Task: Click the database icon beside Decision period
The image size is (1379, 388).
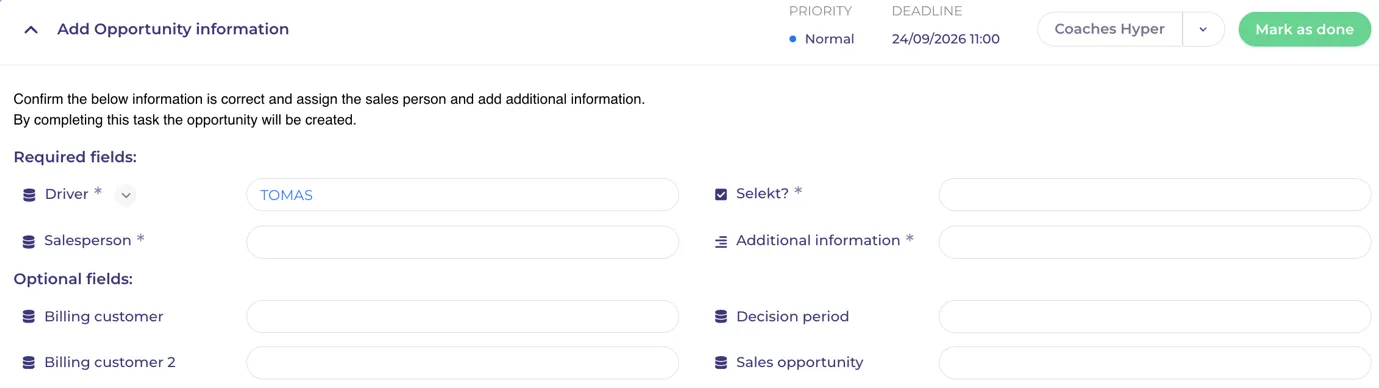Action: [x=721, y=317]
